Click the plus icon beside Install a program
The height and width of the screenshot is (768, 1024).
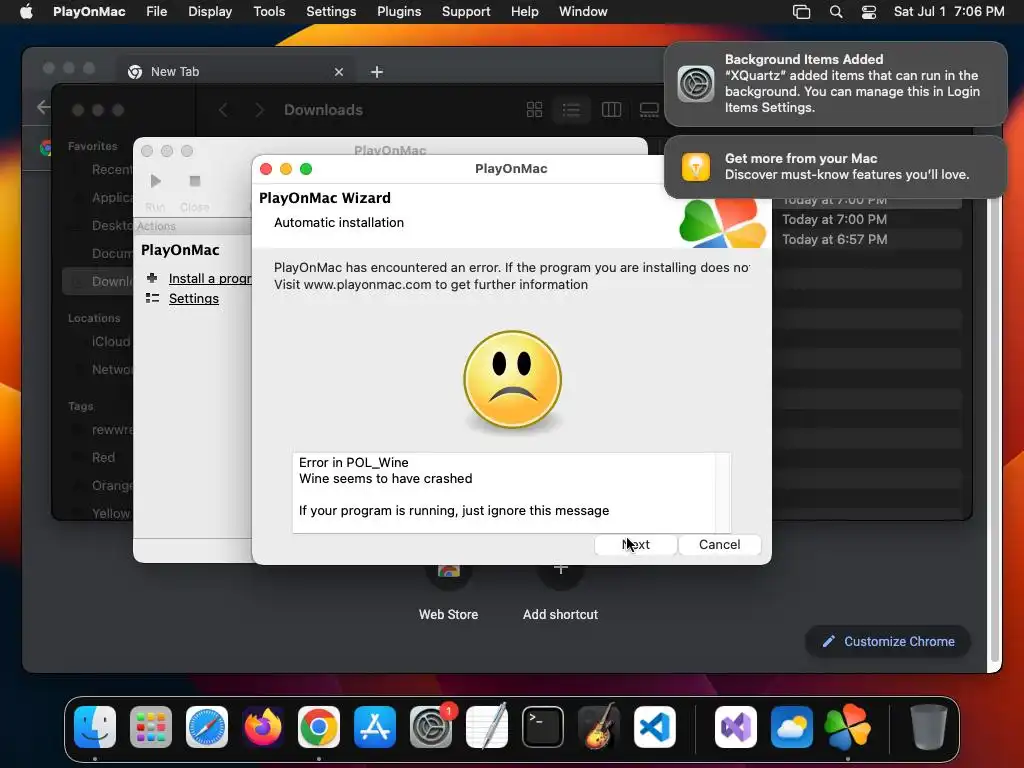tap(152, 278)
